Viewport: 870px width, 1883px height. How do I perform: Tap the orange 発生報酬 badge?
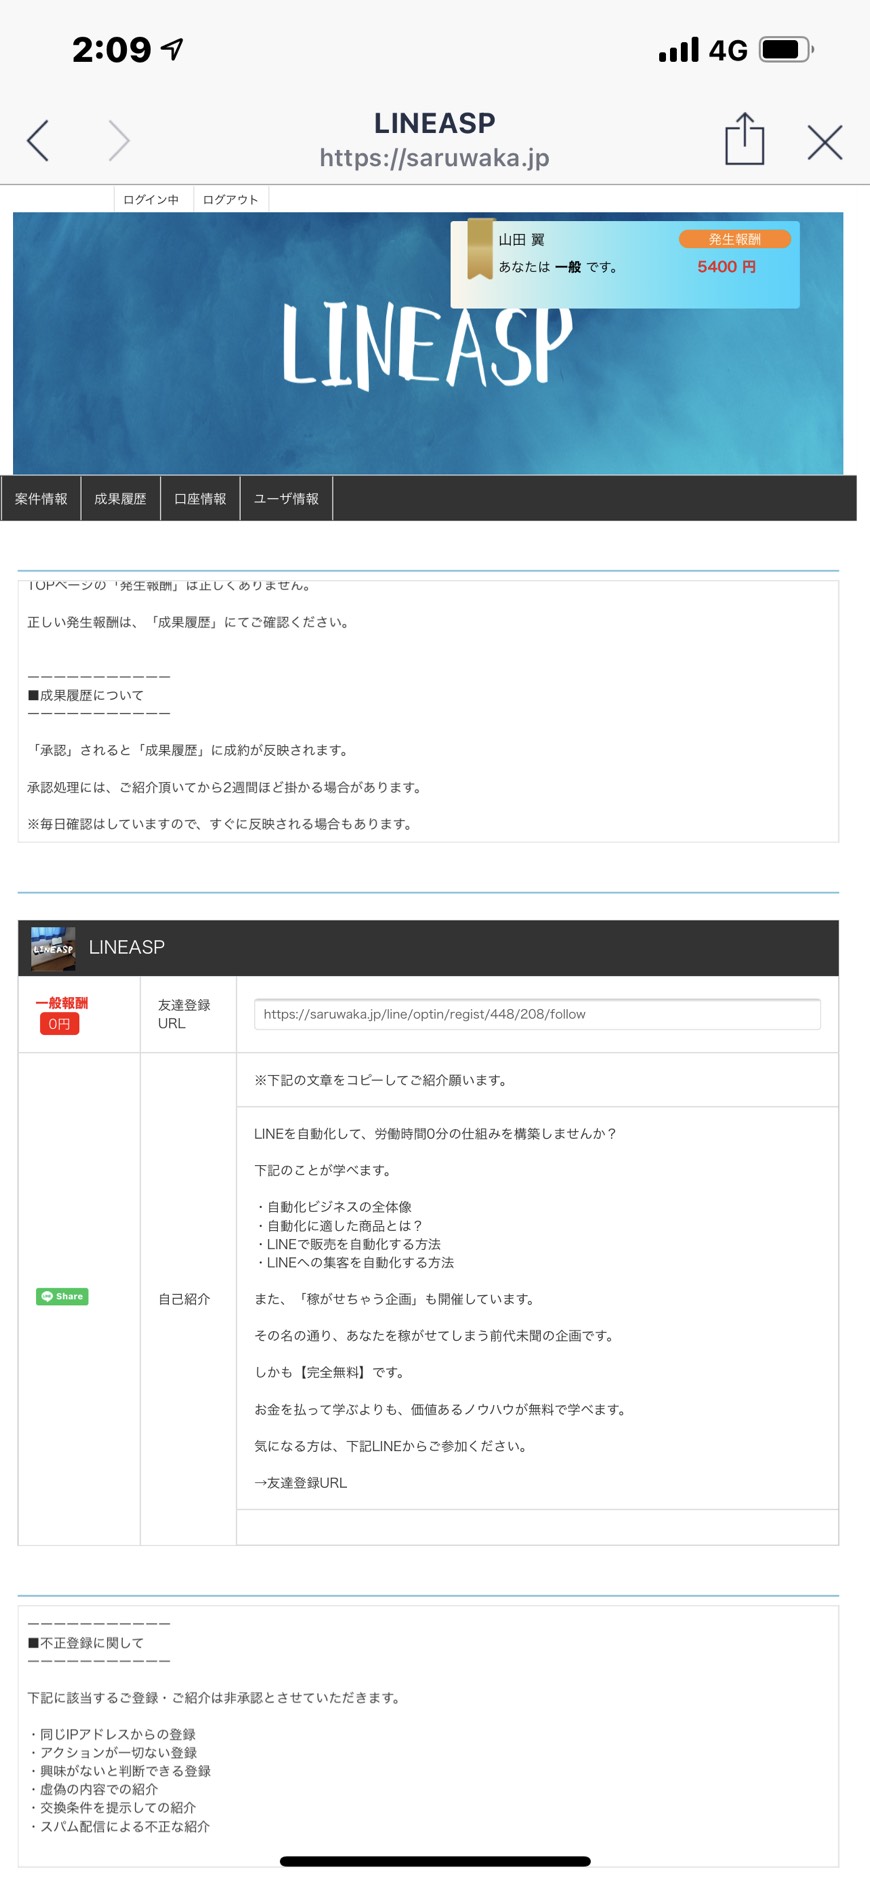(735, 239)
